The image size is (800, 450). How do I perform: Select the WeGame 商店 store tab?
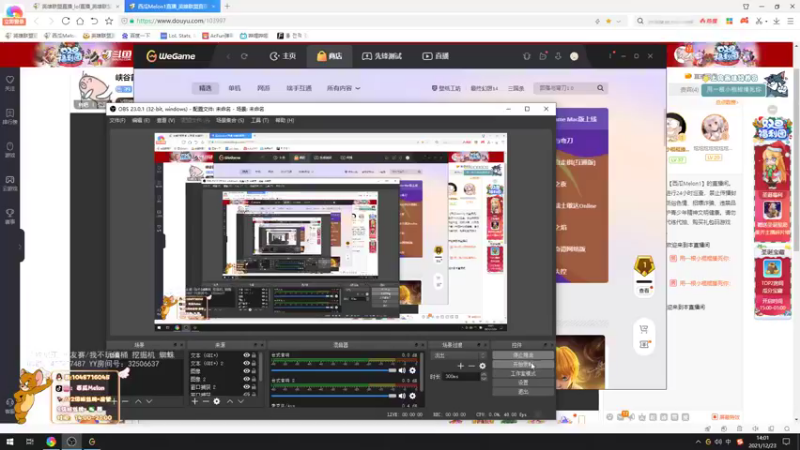(330, 56)
